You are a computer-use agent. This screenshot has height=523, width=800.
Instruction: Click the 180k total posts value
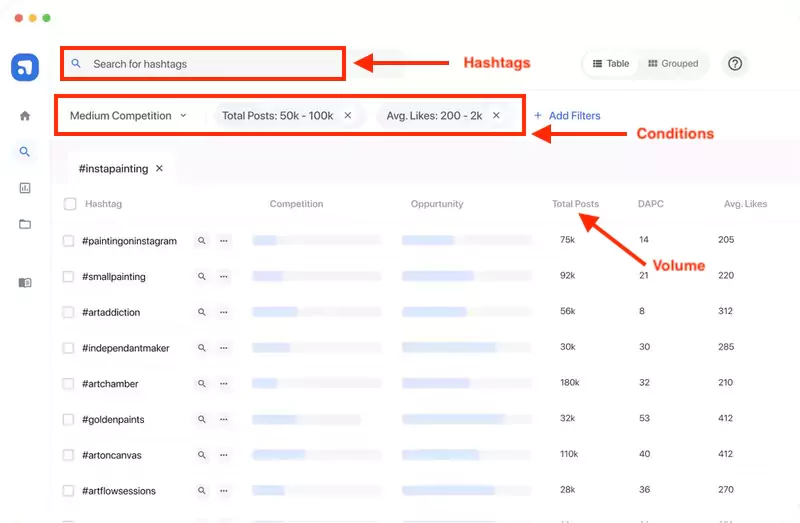coord(569,383)
